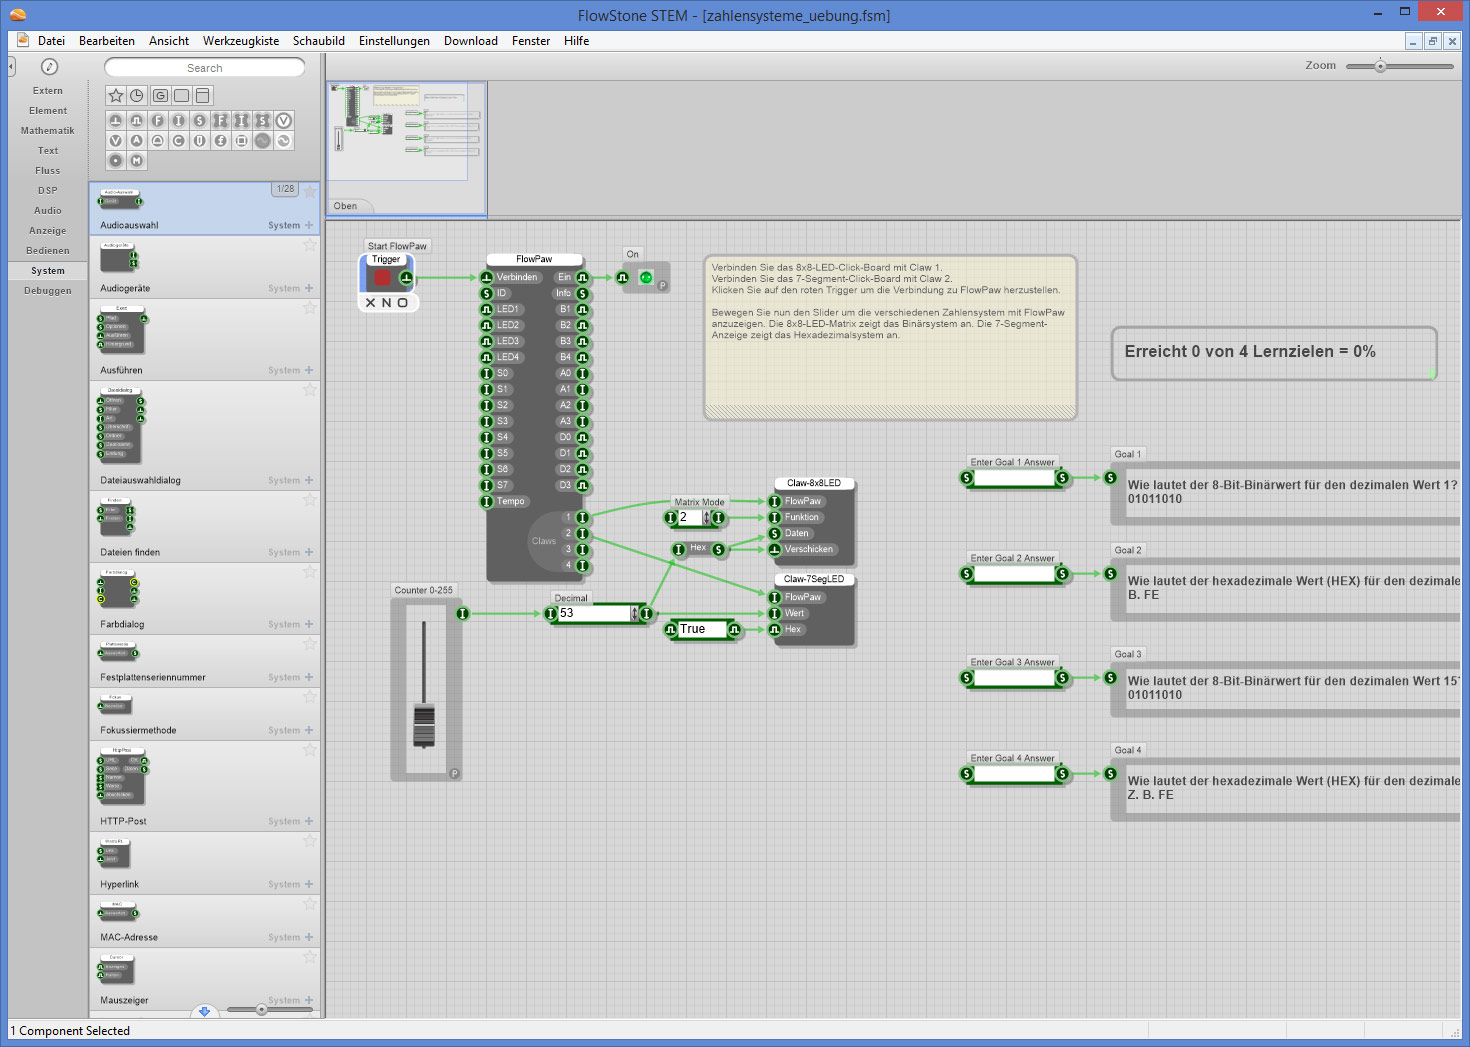Click the C connector type filter icon
The height and width of the screenshot is (1047, 1470).
(x=178, y=141)
